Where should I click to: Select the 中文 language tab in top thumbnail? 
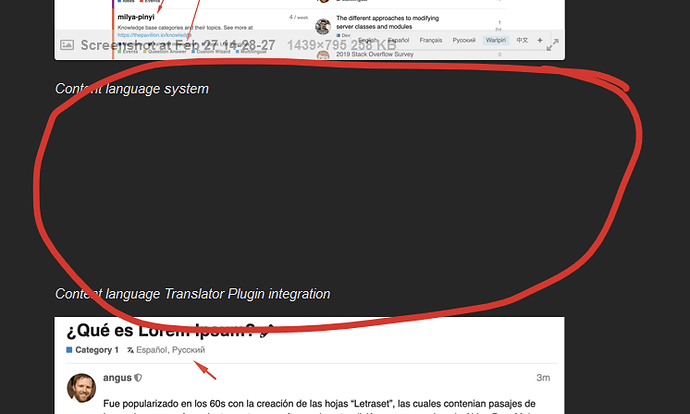(522, 40)
